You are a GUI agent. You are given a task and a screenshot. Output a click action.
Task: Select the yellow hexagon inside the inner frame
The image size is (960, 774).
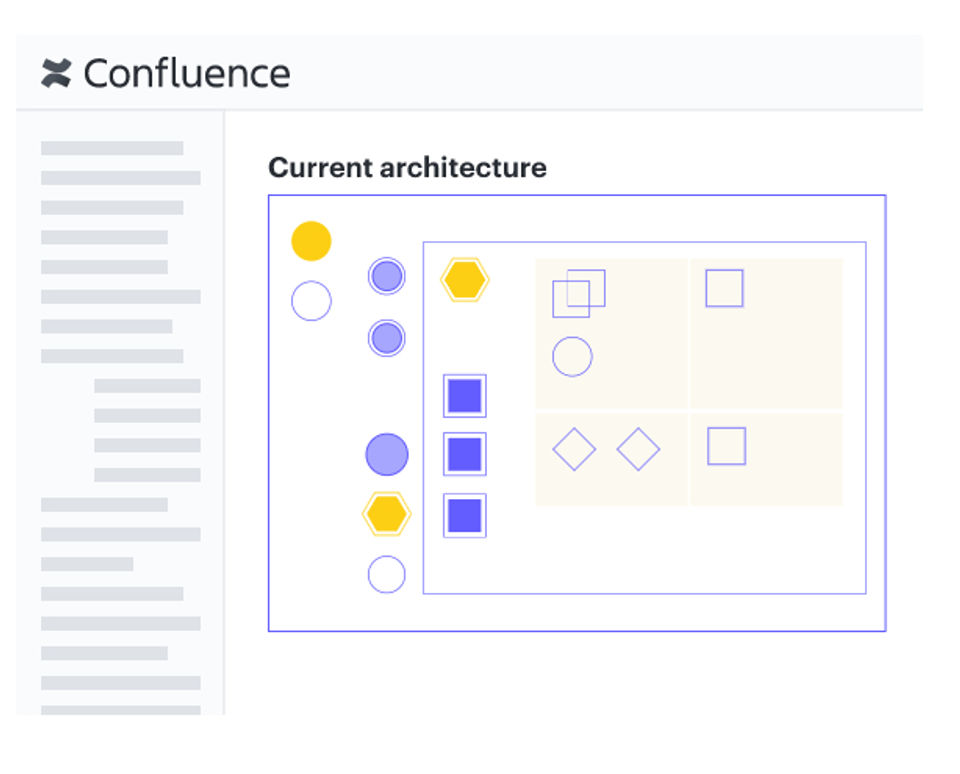(465, 280)
